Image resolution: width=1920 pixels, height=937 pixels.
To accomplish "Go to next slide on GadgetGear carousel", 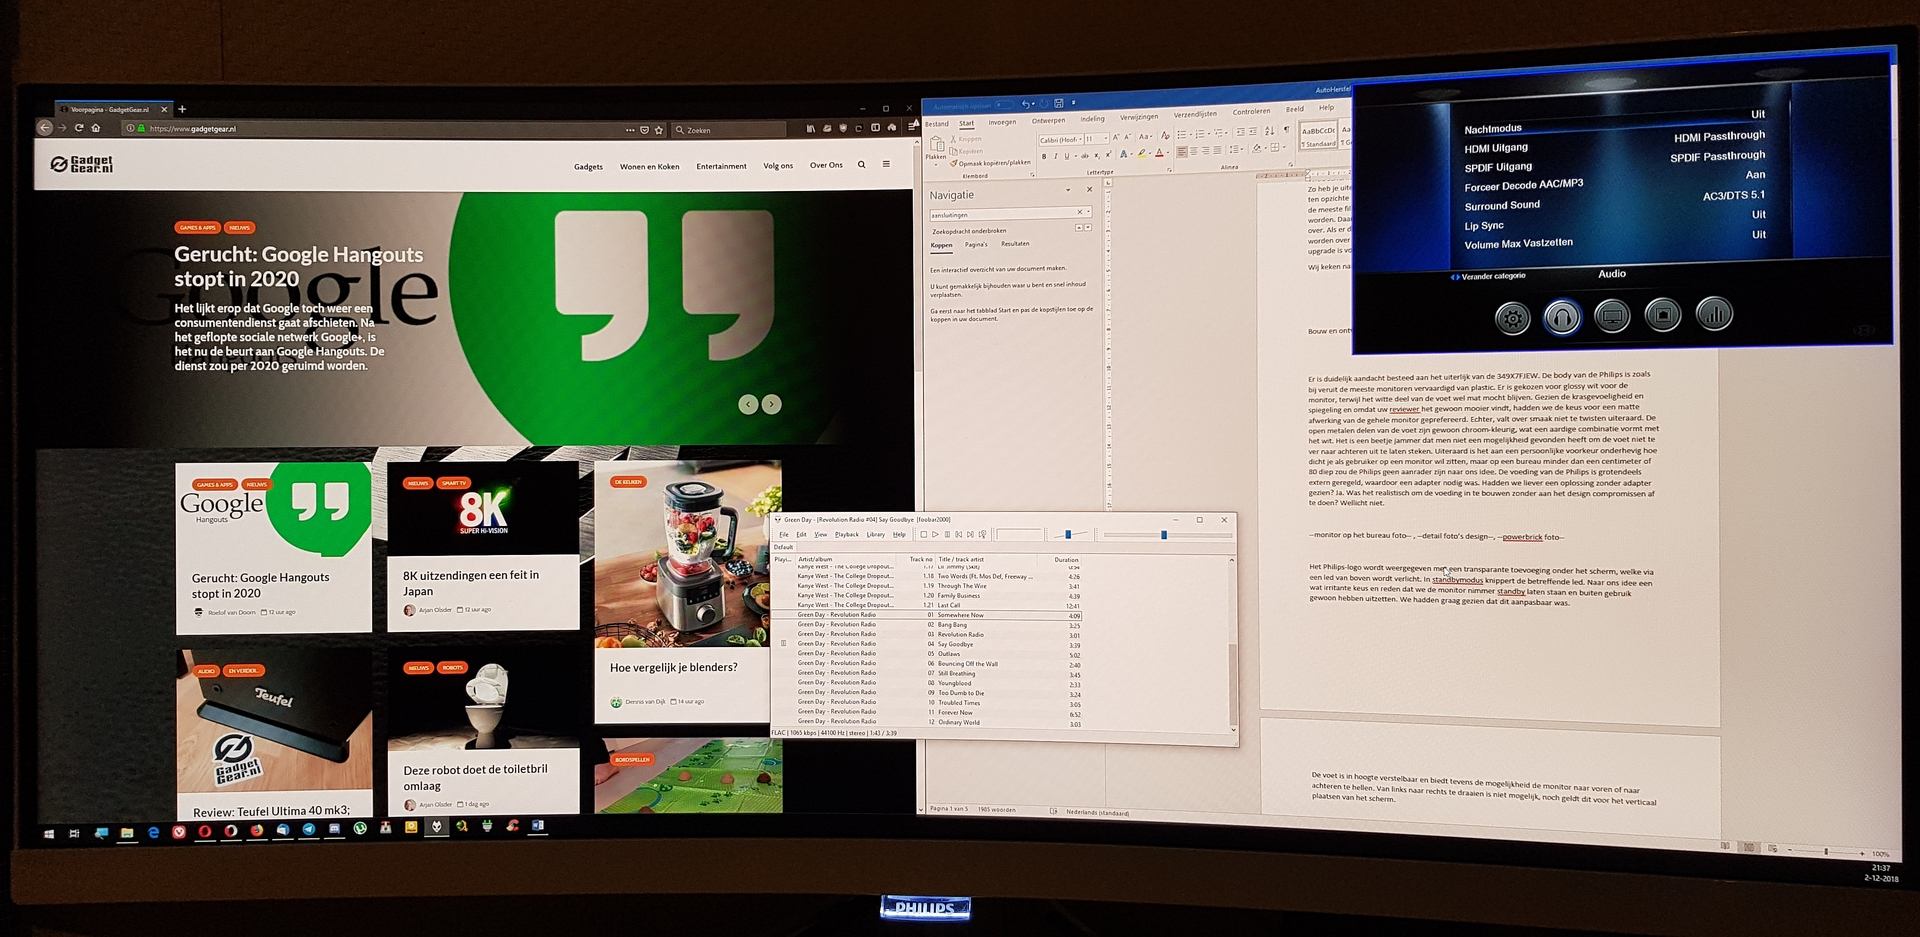I will click(x=771, y=404).
